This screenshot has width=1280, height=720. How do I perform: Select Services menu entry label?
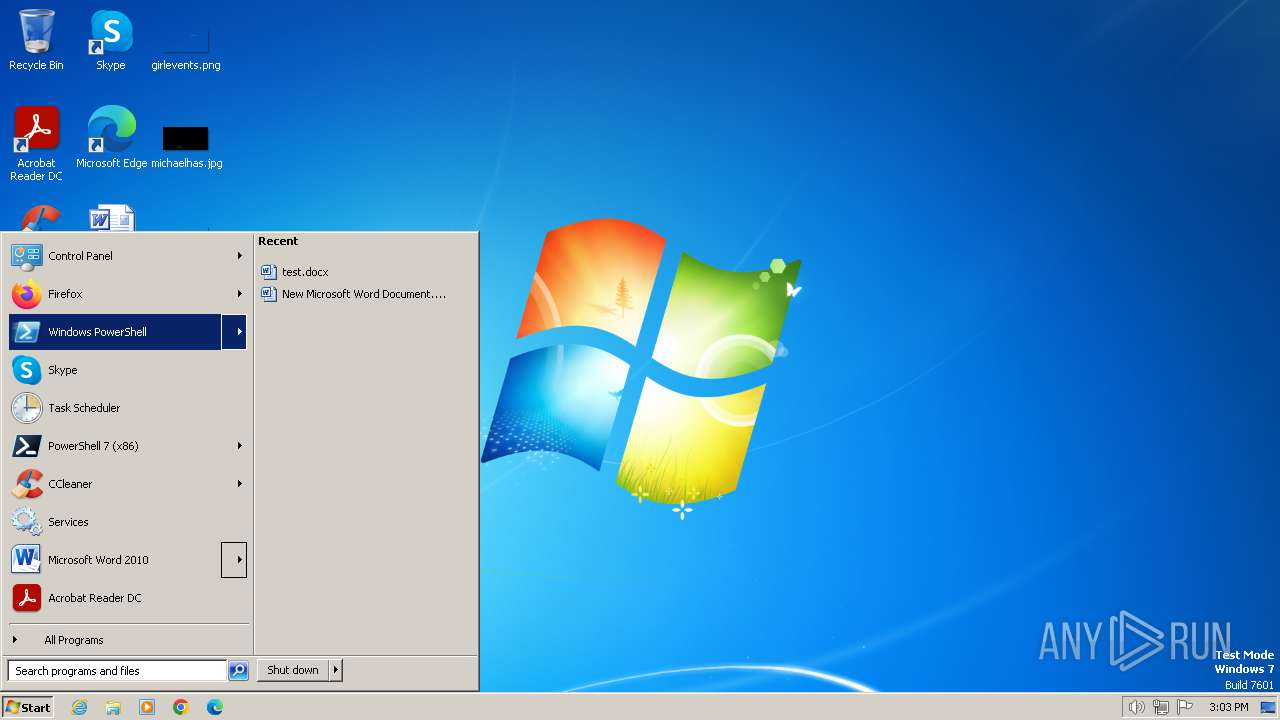(x=68, y=522)
